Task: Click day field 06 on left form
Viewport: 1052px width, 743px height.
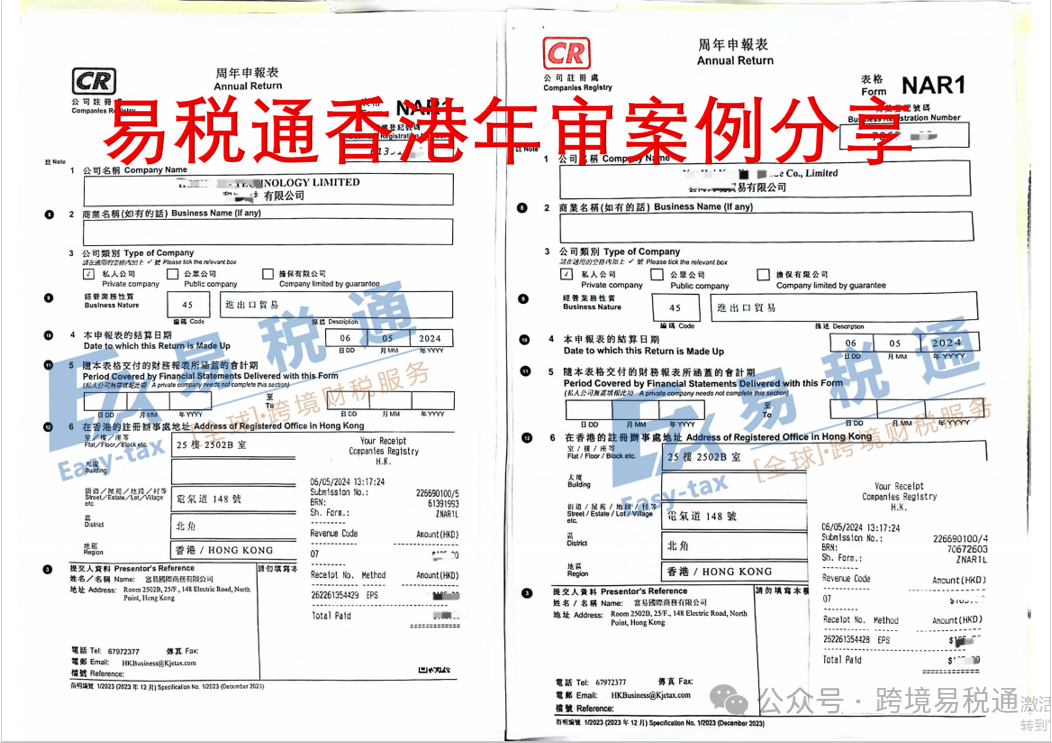Action: (x=345, y=338)
